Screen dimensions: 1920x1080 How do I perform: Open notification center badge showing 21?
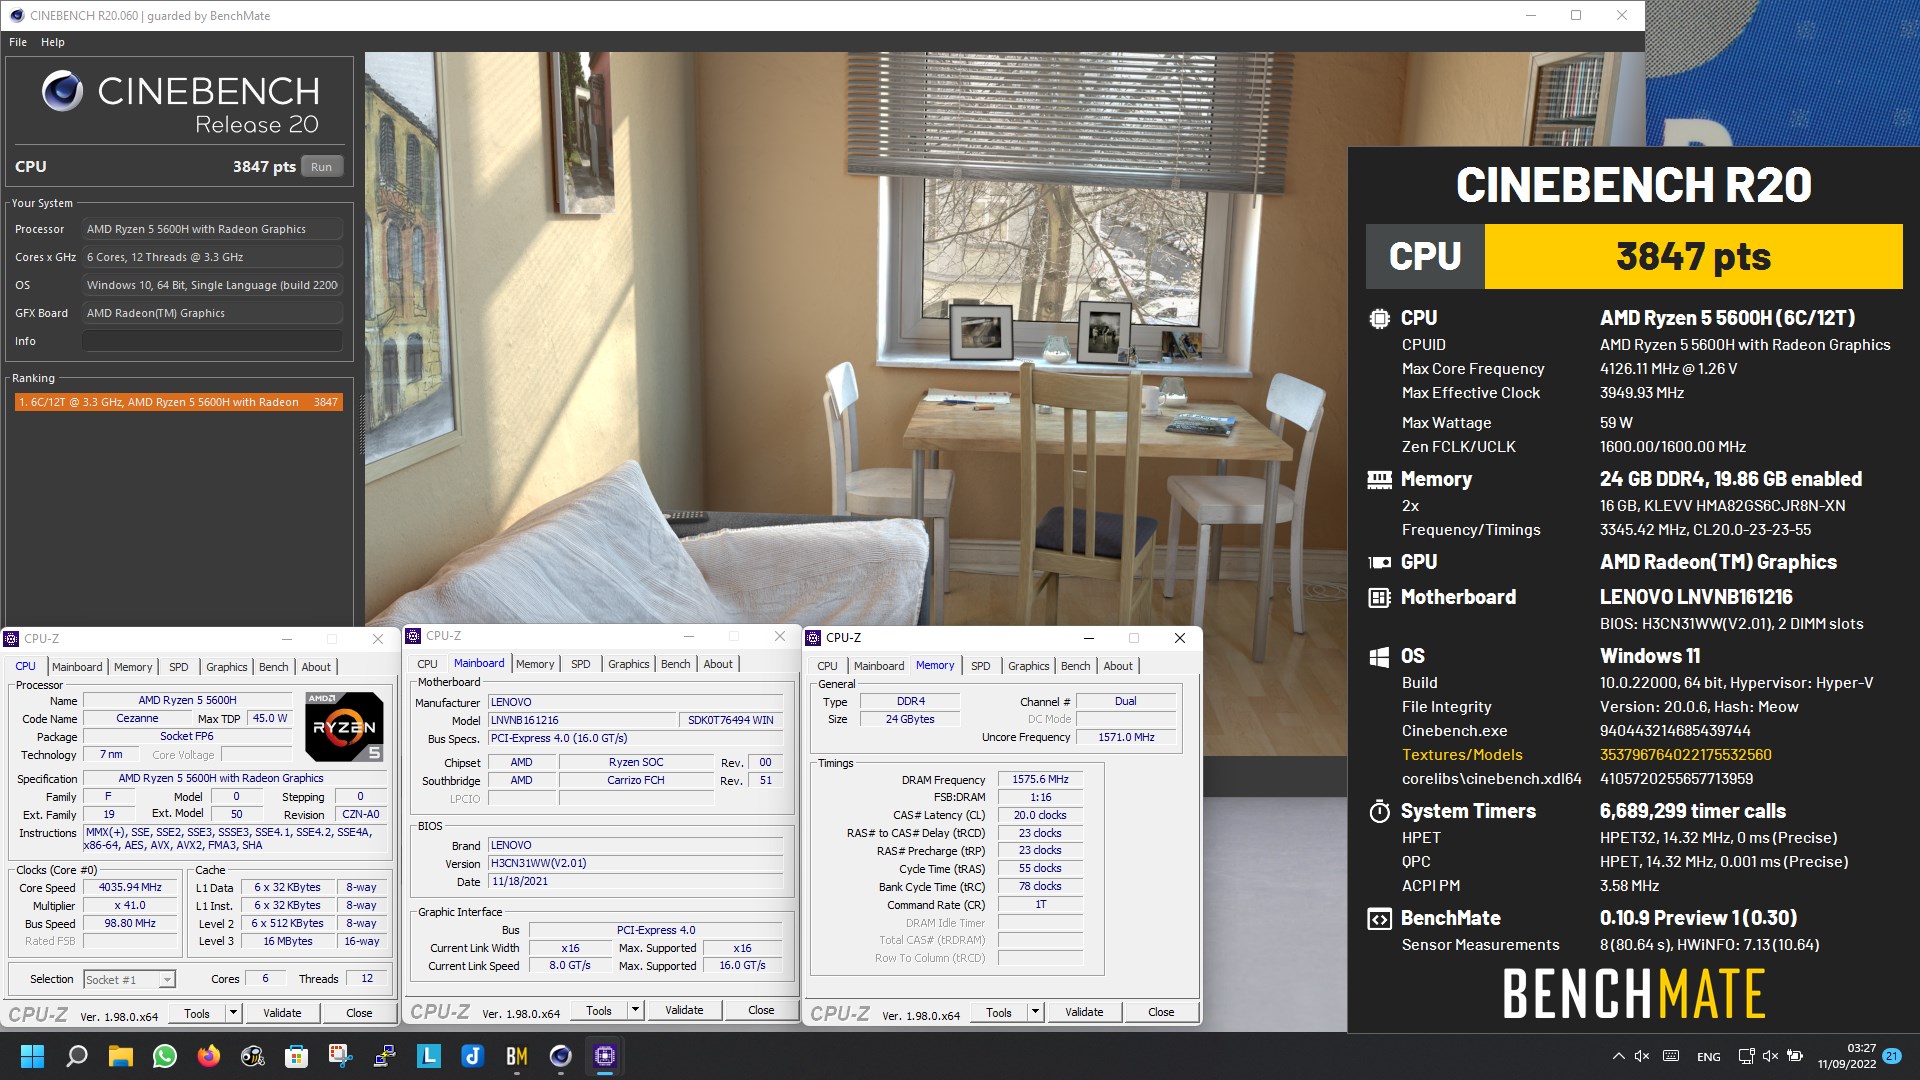point(1892,1056)
